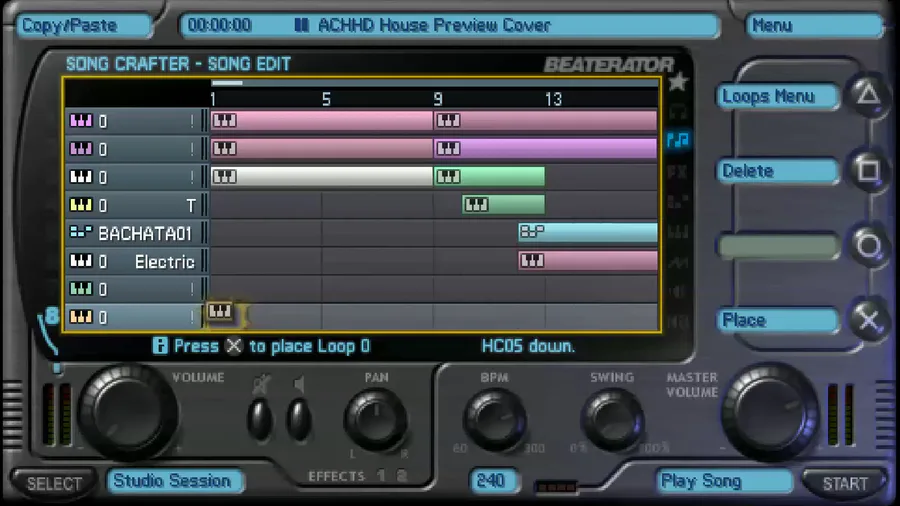Click the square button icon beside Delete
The image size is (900, 506).
coord(868,170)
